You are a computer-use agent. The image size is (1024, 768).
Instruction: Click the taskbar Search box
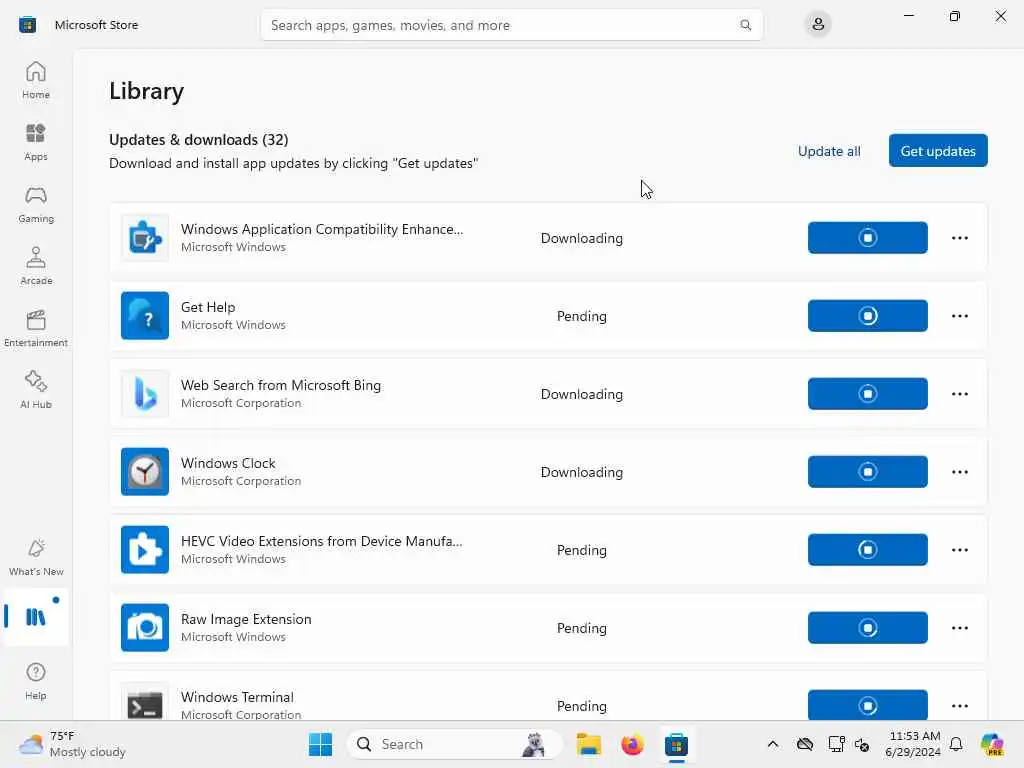click(454, 744)
